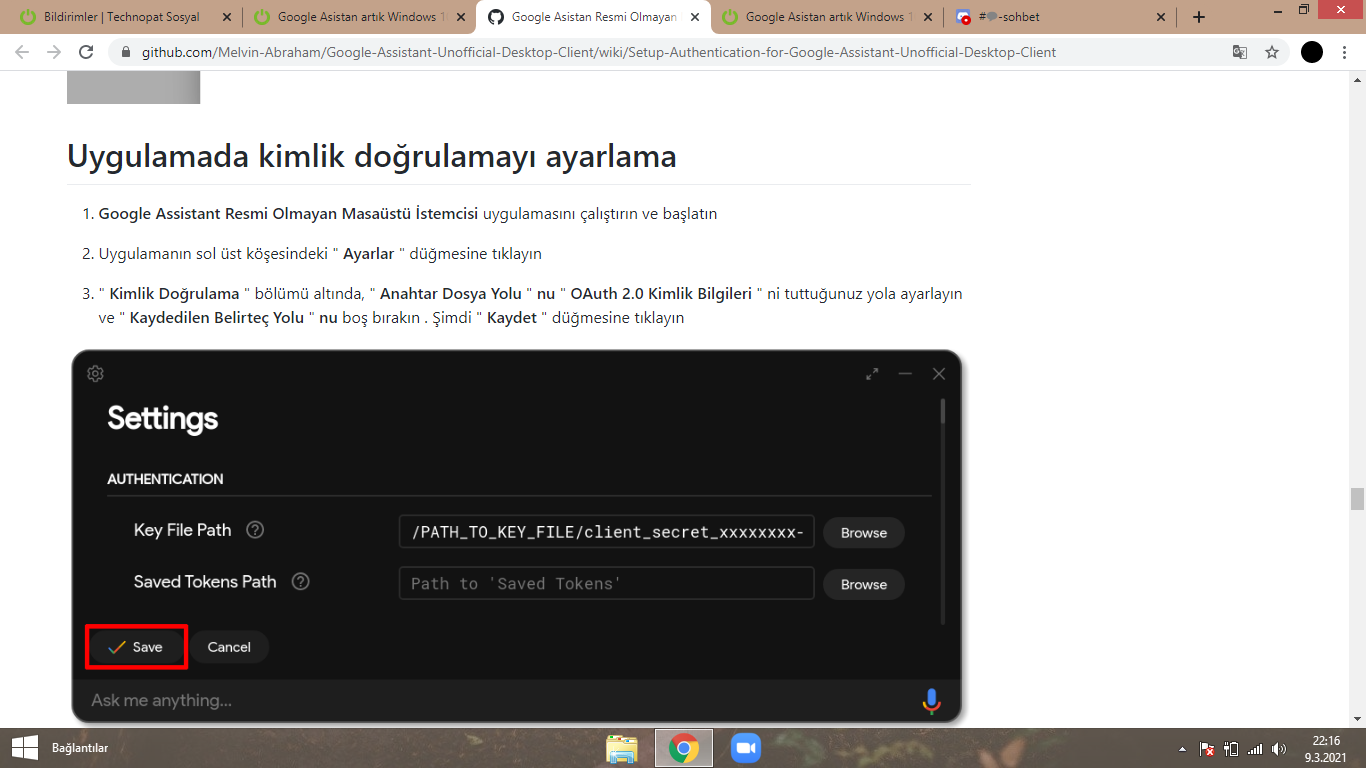Click Browse next to Saved Tokens Path
1366x768 pixels.
coord(864,584)
